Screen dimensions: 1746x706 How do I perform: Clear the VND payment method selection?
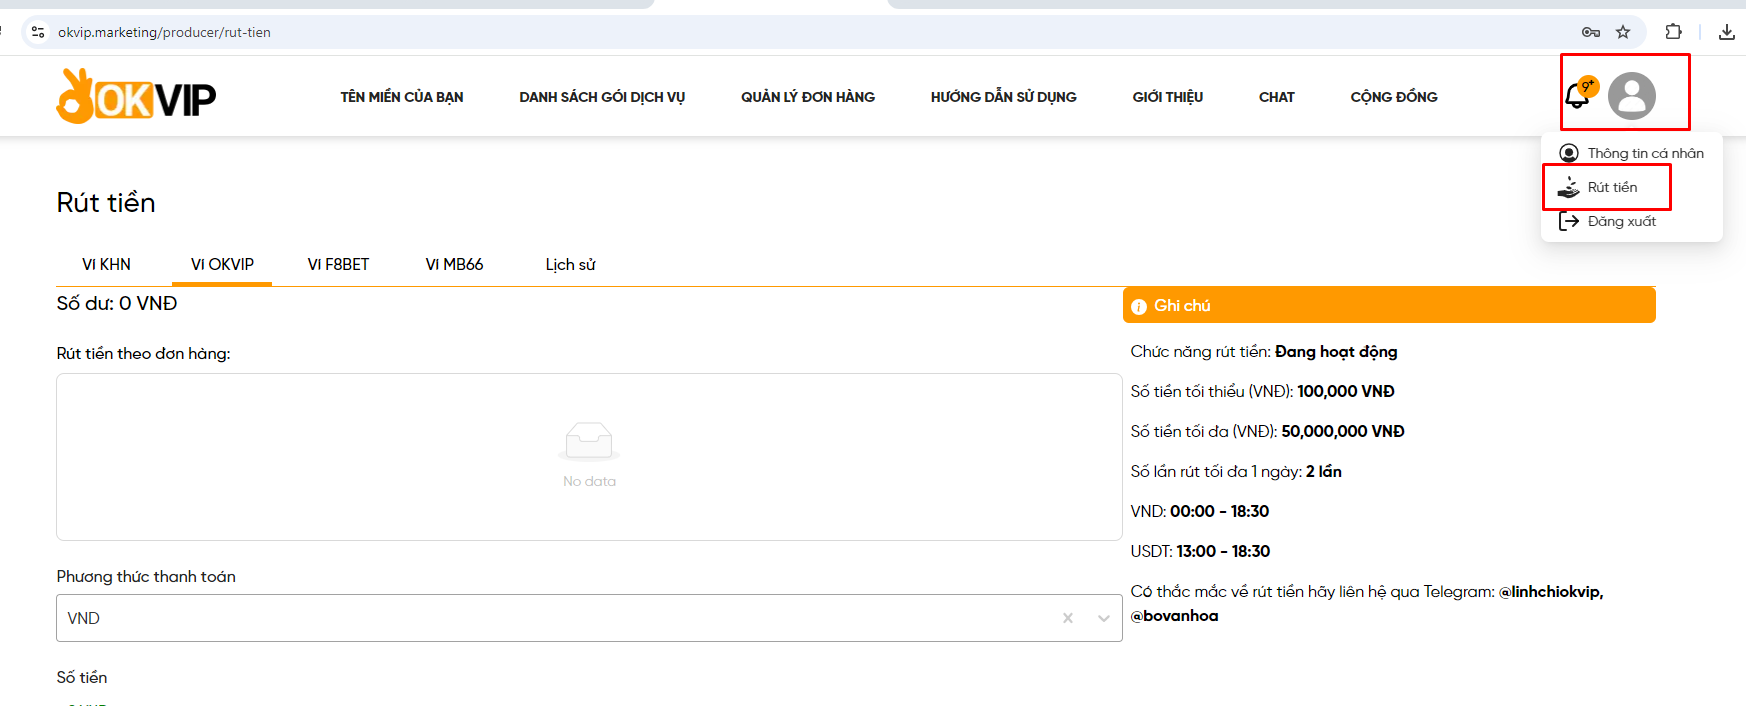coord(1068,618)
